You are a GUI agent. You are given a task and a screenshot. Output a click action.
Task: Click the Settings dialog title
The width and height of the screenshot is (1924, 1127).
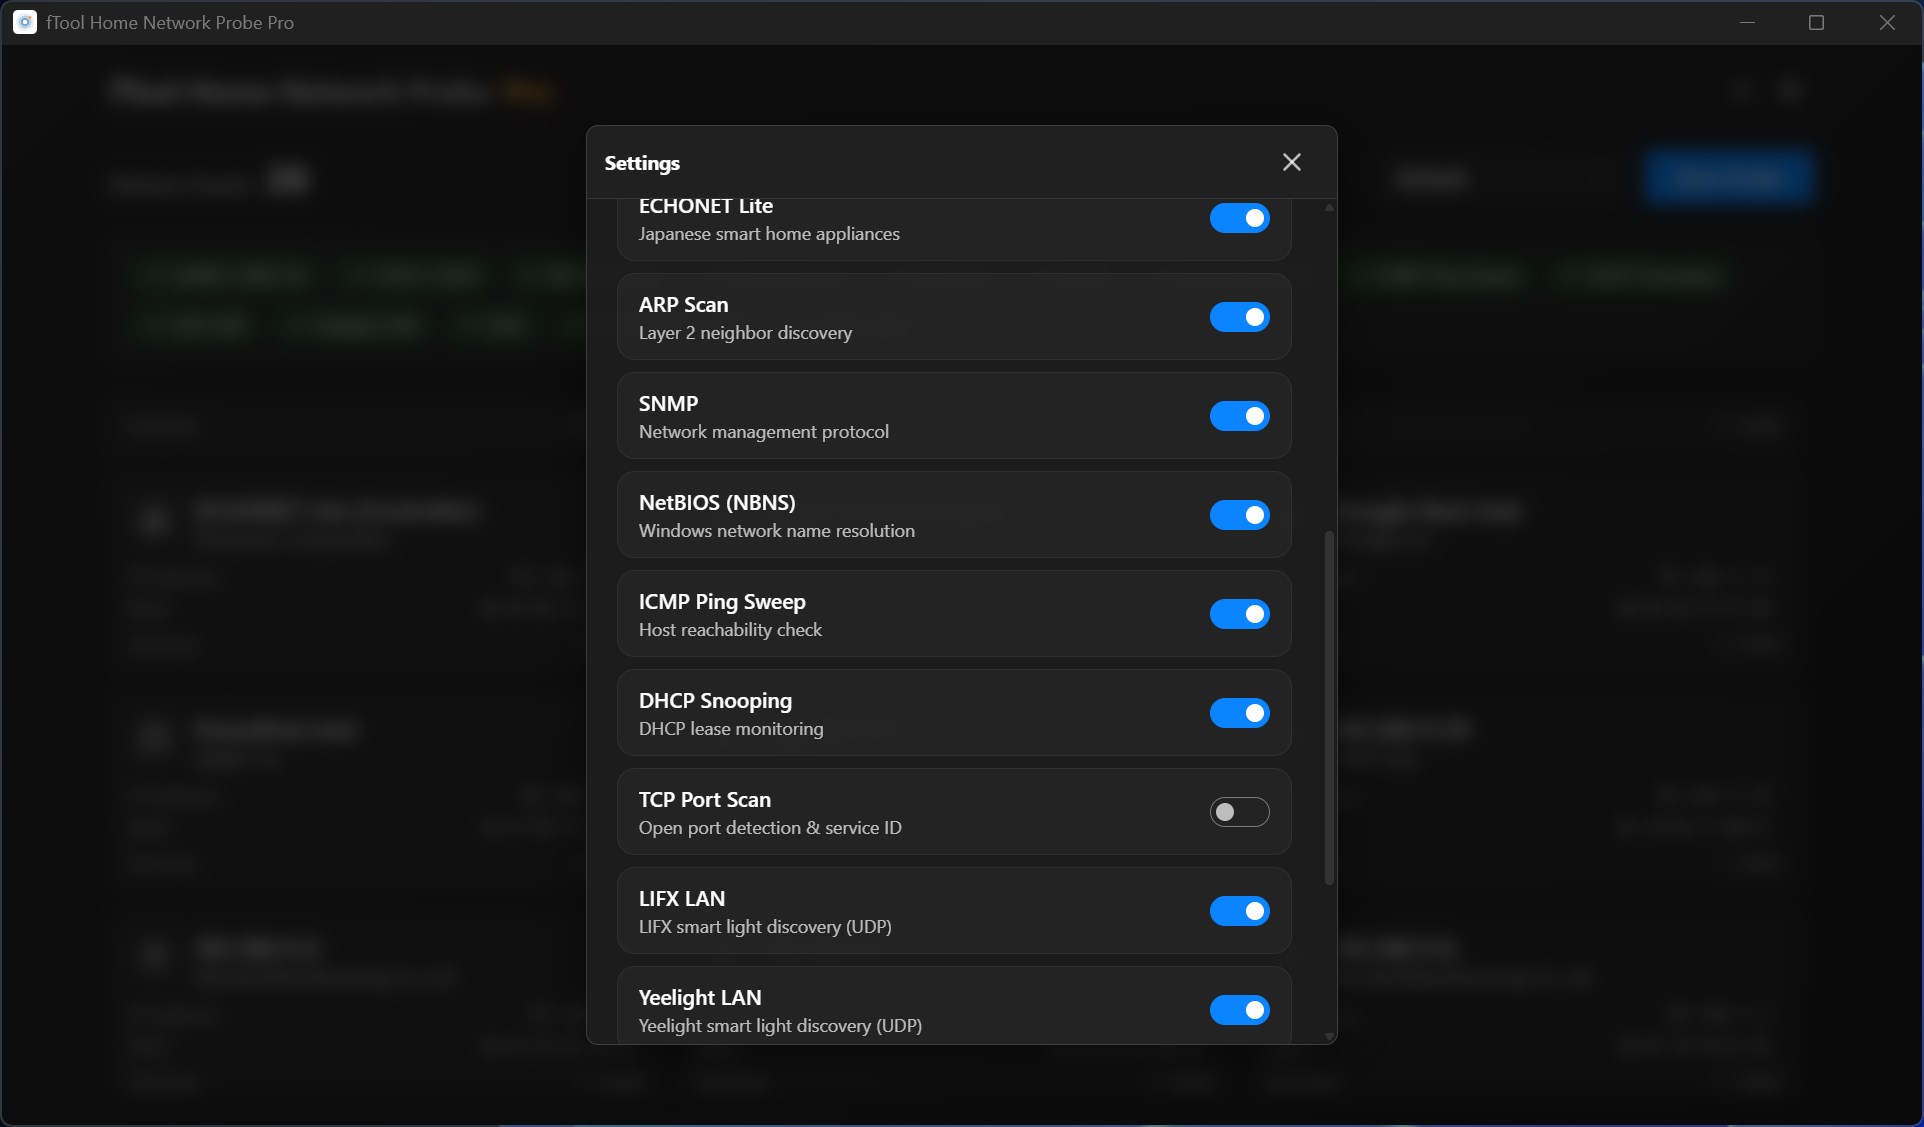coord(641,162)
